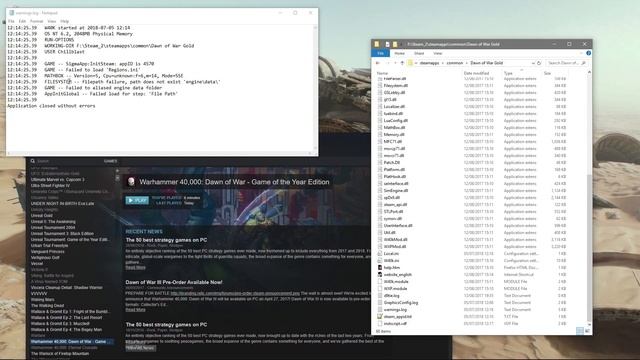Image resolution: width=640 pixels, height=360 pixels.
Task: Open Notepad's Format menu
Action: (36, 21)
